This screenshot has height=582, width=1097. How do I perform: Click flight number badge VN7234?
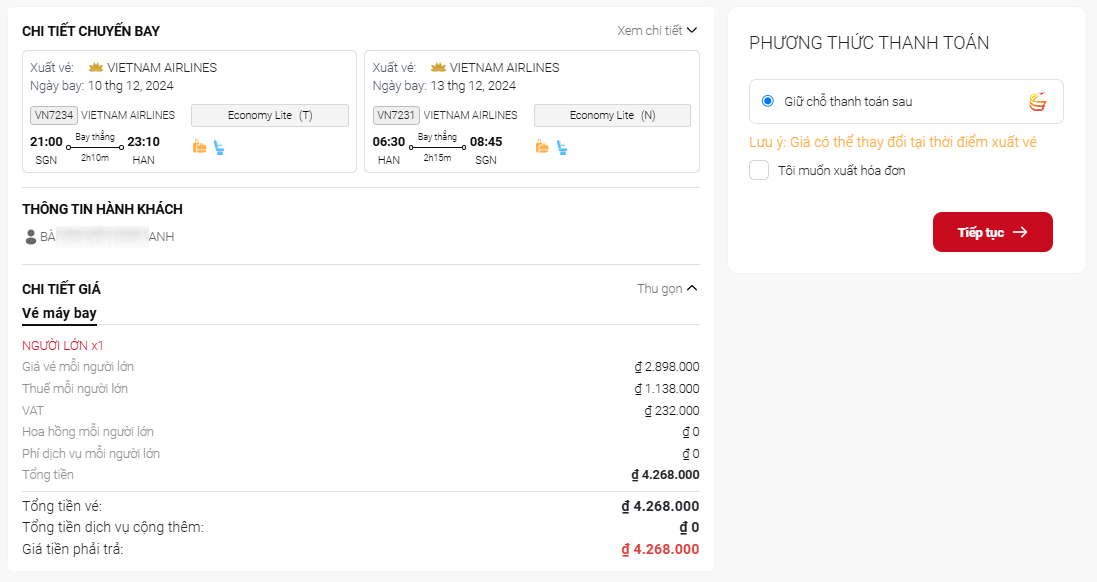click(54, 115)
